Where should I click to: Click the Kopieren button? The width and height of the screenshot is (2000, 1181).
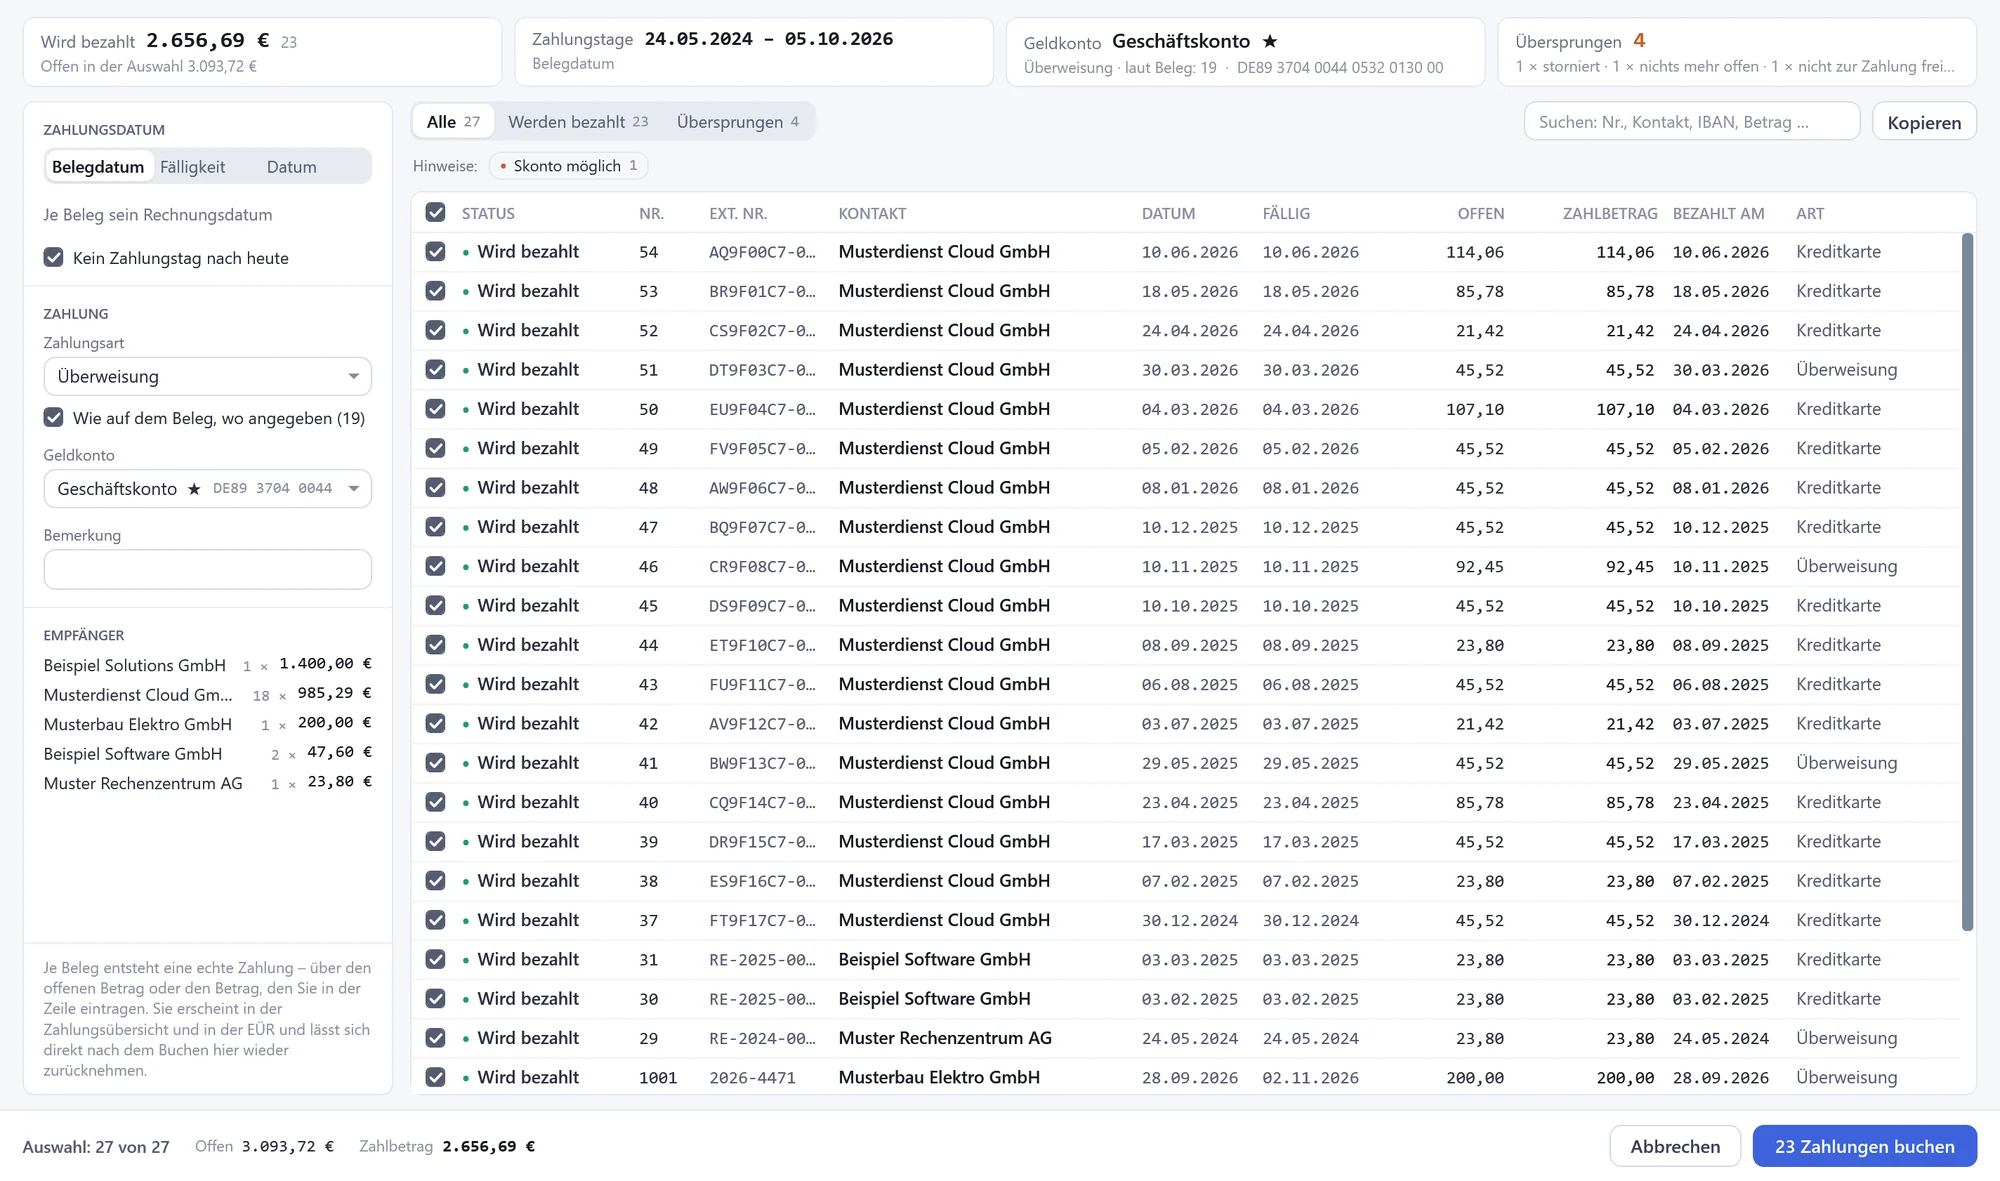tap(1924, 122)
